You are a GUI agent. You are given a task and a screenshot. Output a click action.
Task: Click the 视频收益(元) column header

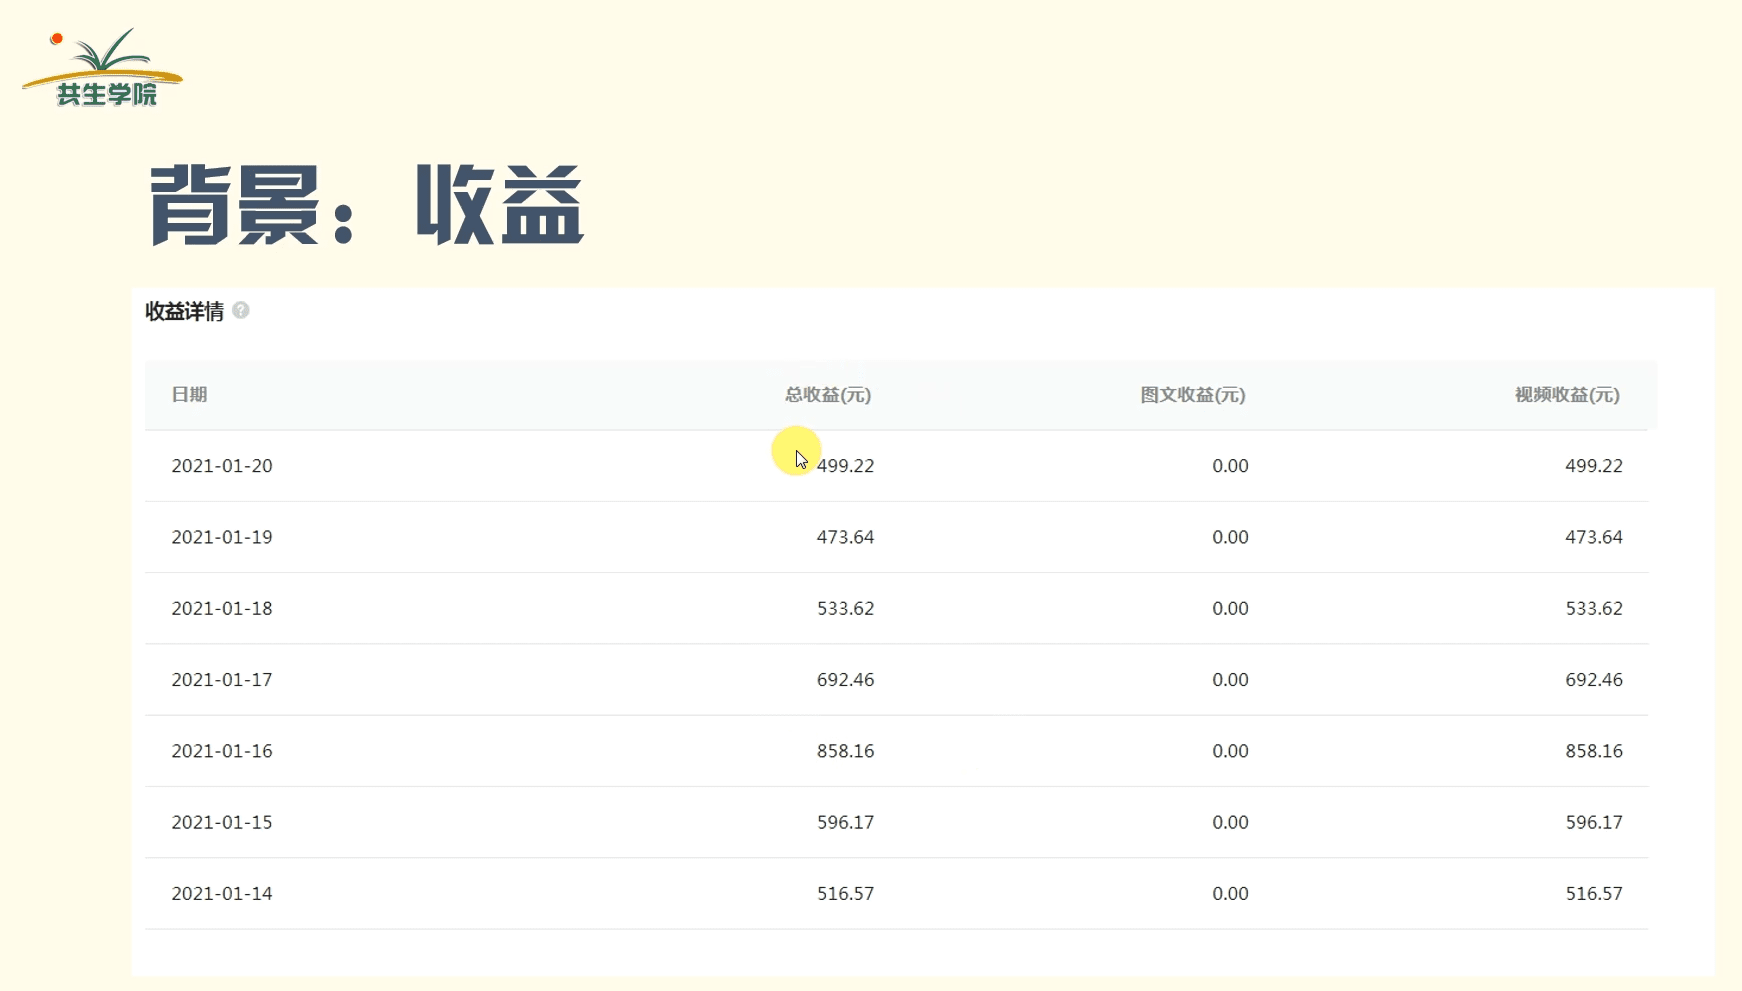coord(1567,395)
